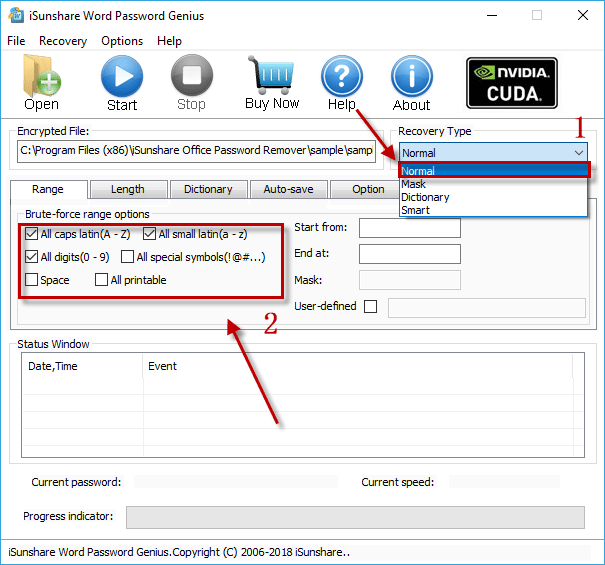Screen dimensions: 605x565
Task: Pick Smart recovery type
Action: point(493,210)
